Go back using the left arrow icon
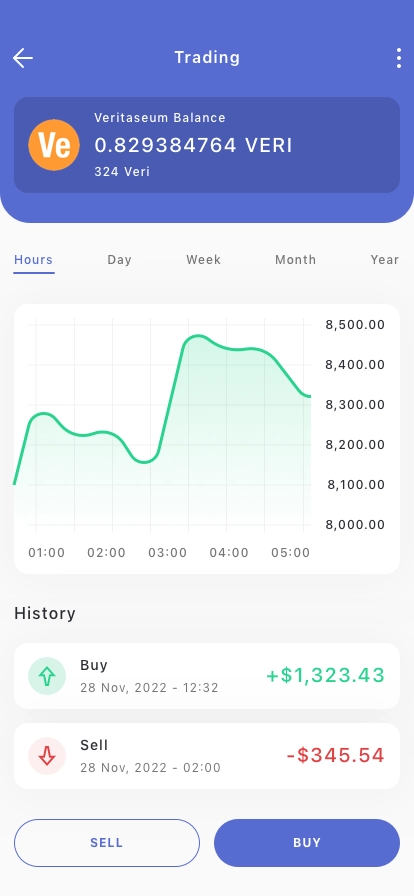Viewport: 414px width, 896px height. [23, 58]
